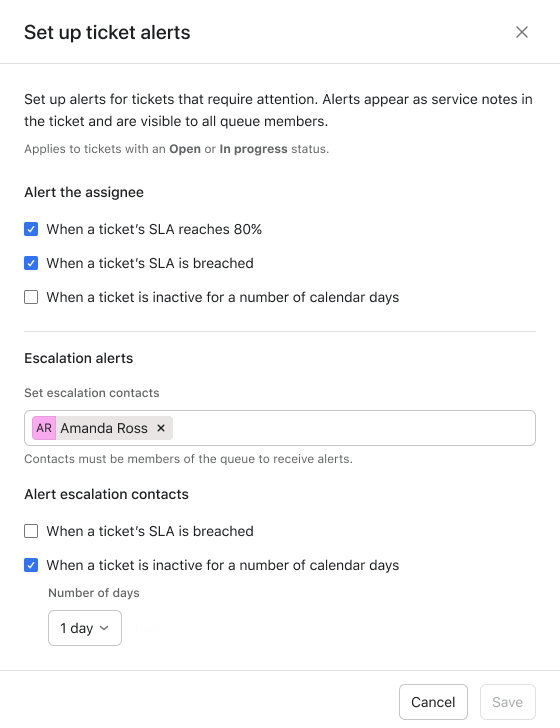Enable escalation alert for SLA breached
The height and width of the screenshot is (728, 560).
(x=31, y=531)
